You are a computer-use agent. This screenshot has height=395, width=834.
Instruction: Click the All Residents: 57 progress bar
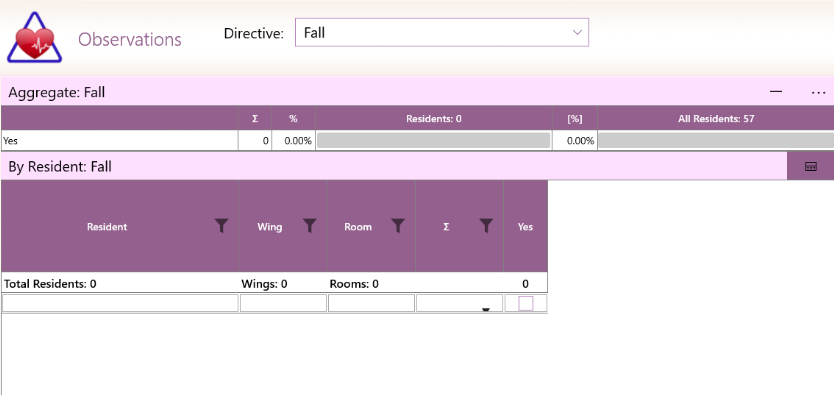tap(716, 140)
